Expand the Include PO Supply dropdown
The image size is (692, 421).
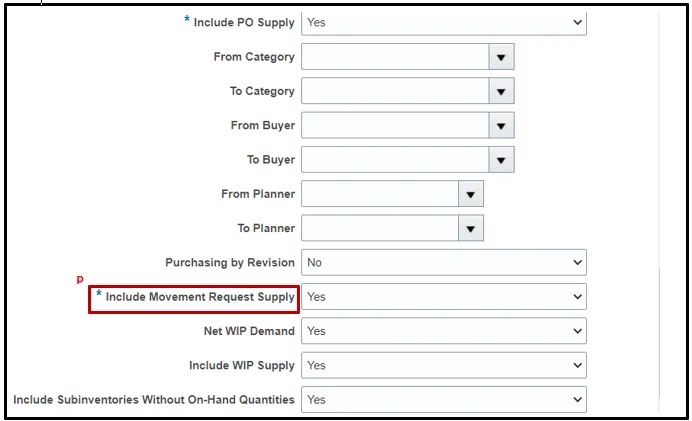tap(444, 22)
